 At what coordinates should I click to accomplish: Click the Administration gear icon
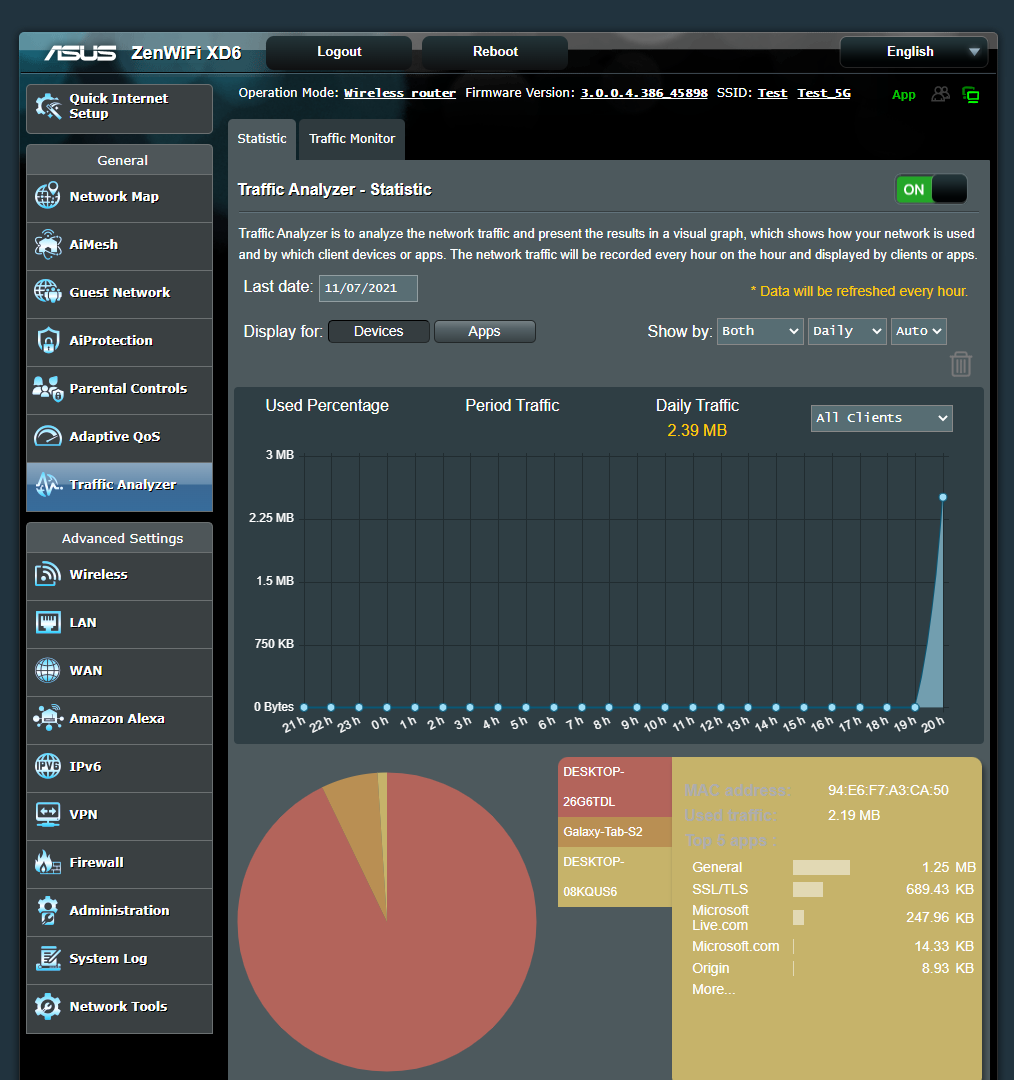(48, 910)
